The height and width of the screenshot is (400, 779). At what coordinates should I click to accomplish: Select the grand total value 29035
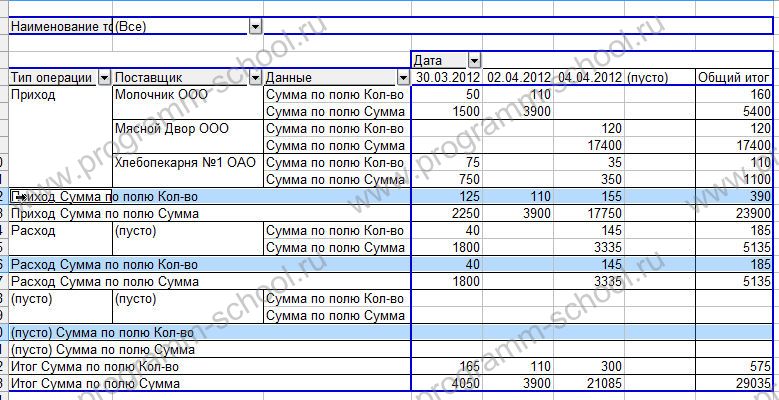(750, 383)
